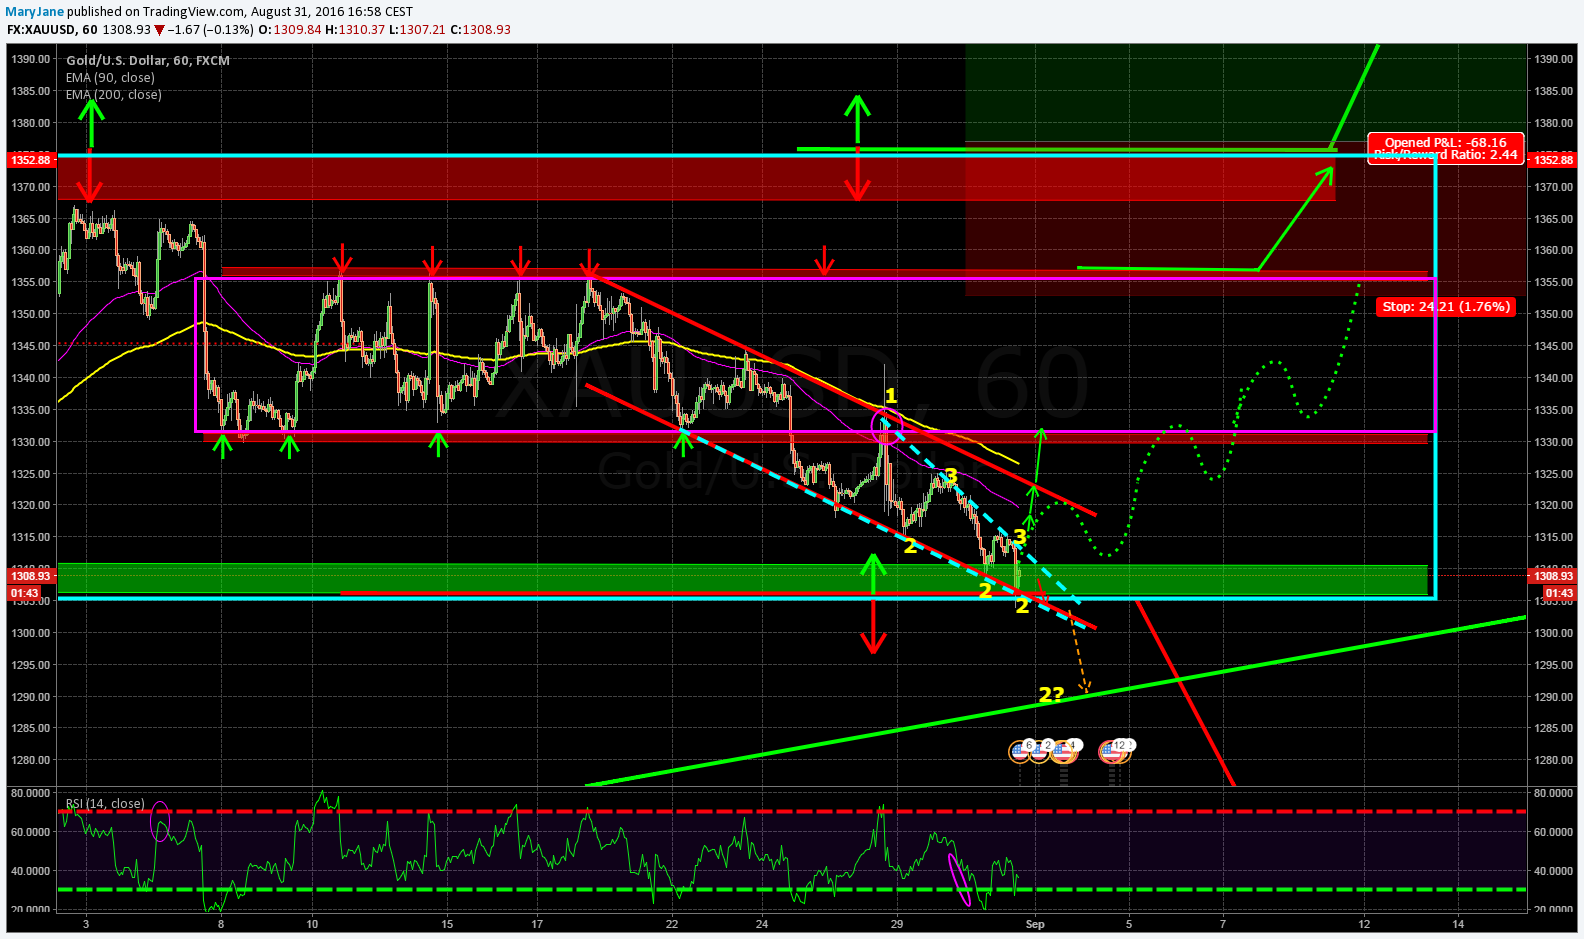Click date label 29 on the time axis
This screenshot has width=1584, height=939.
coord(897,924)
